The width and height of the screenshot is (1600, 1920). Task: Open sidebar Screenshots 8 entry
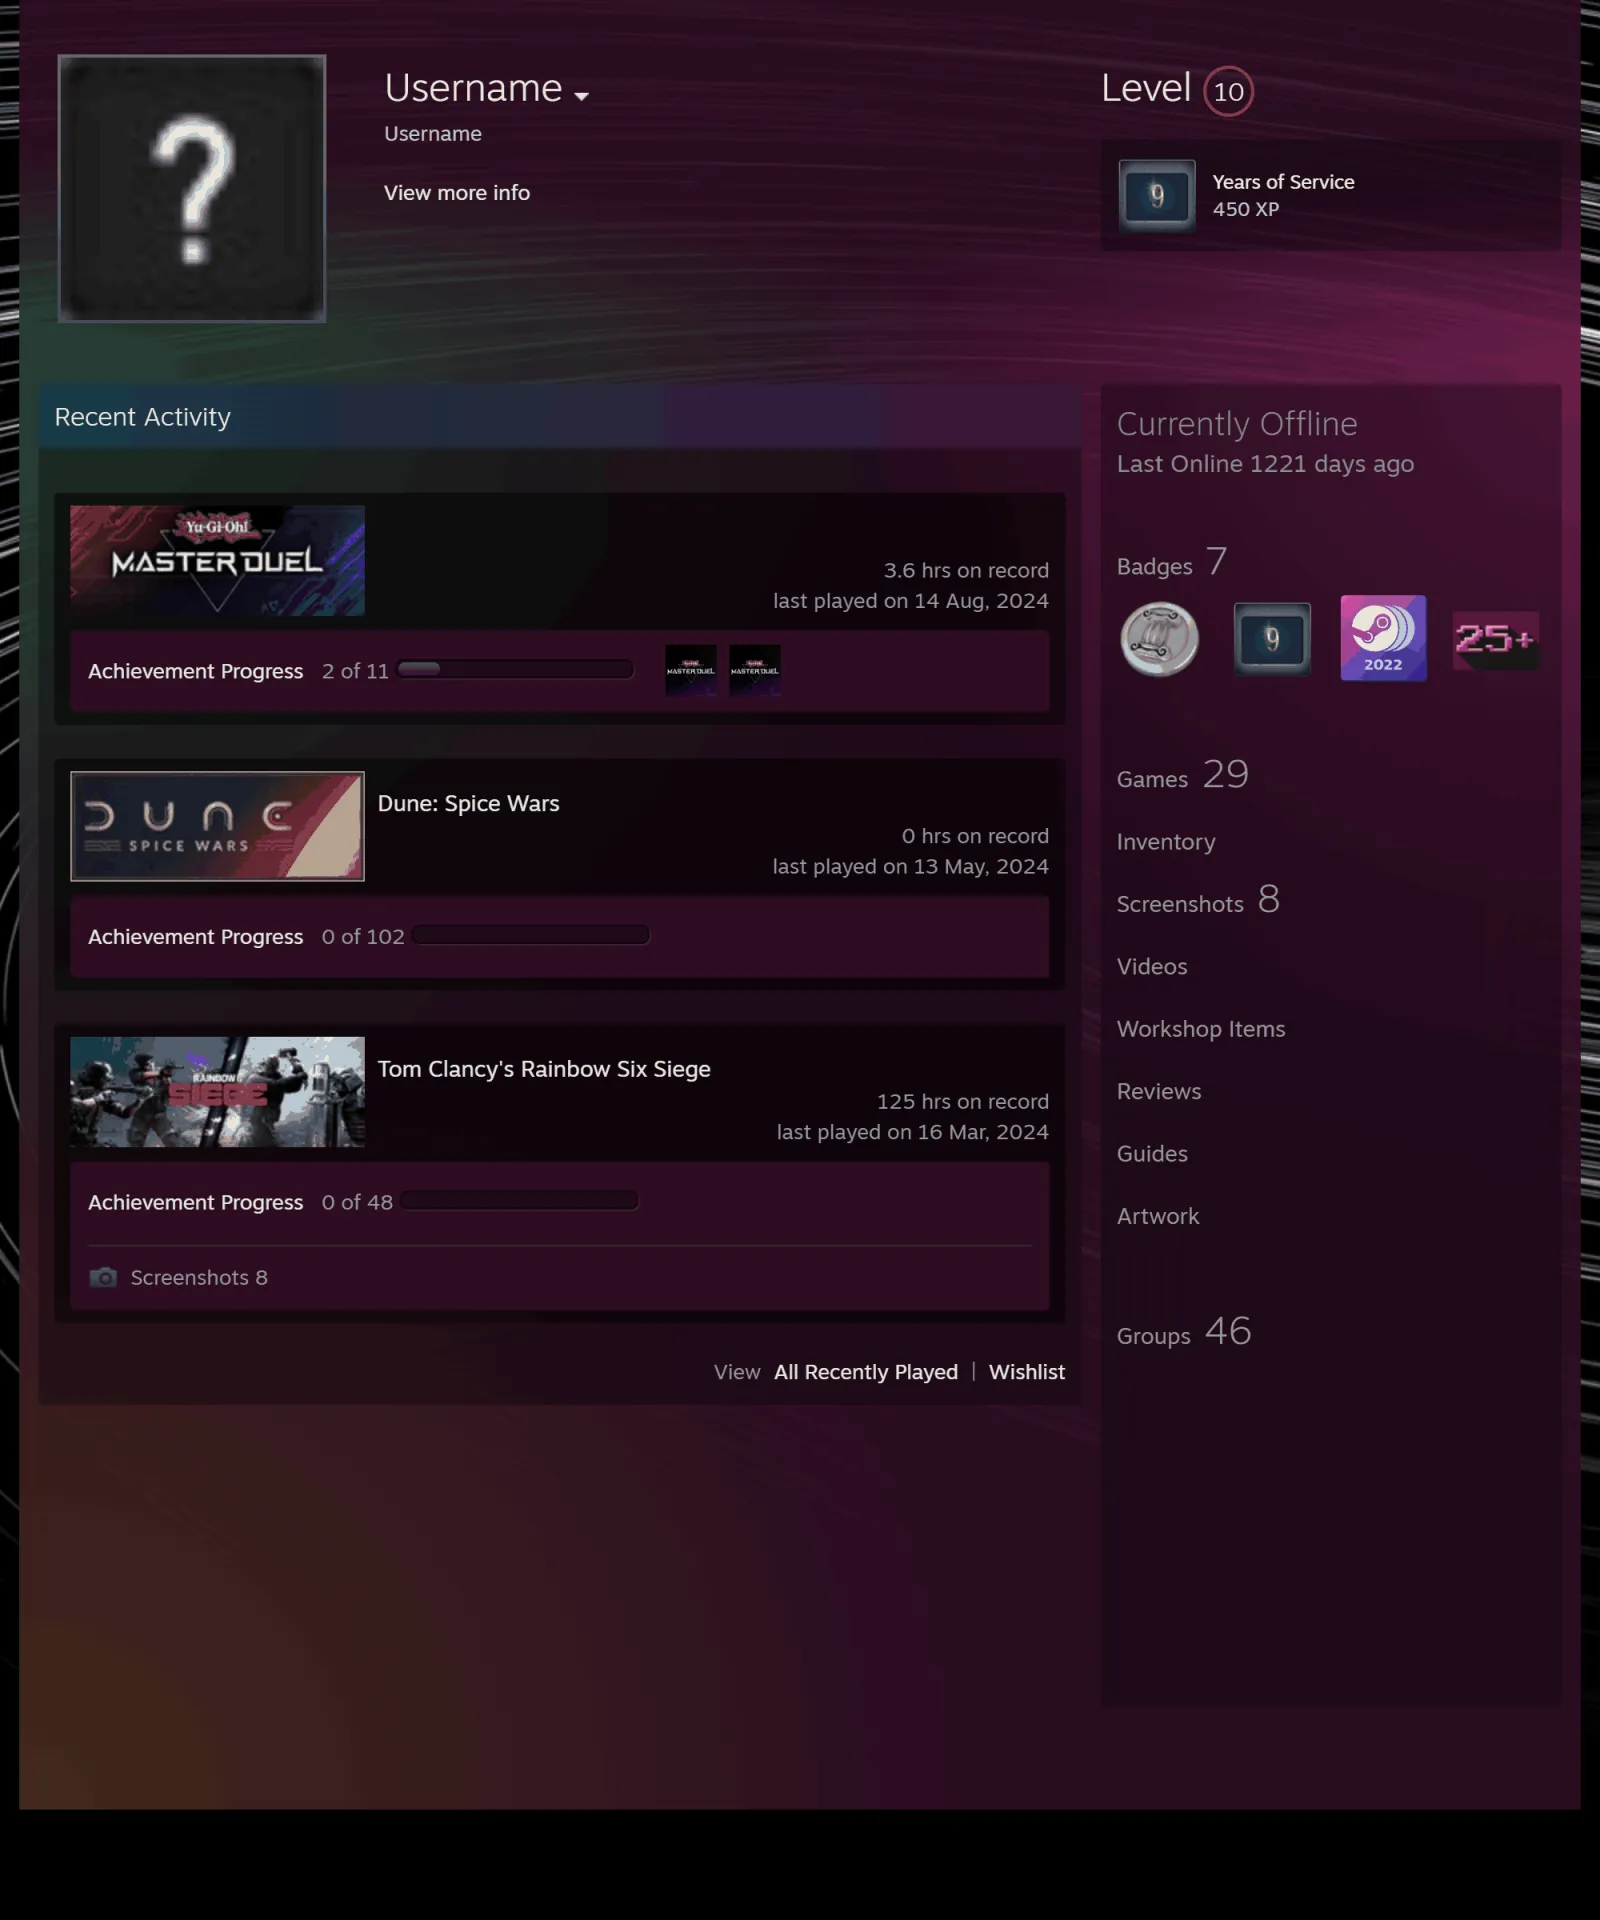[x=1198, y=901]
